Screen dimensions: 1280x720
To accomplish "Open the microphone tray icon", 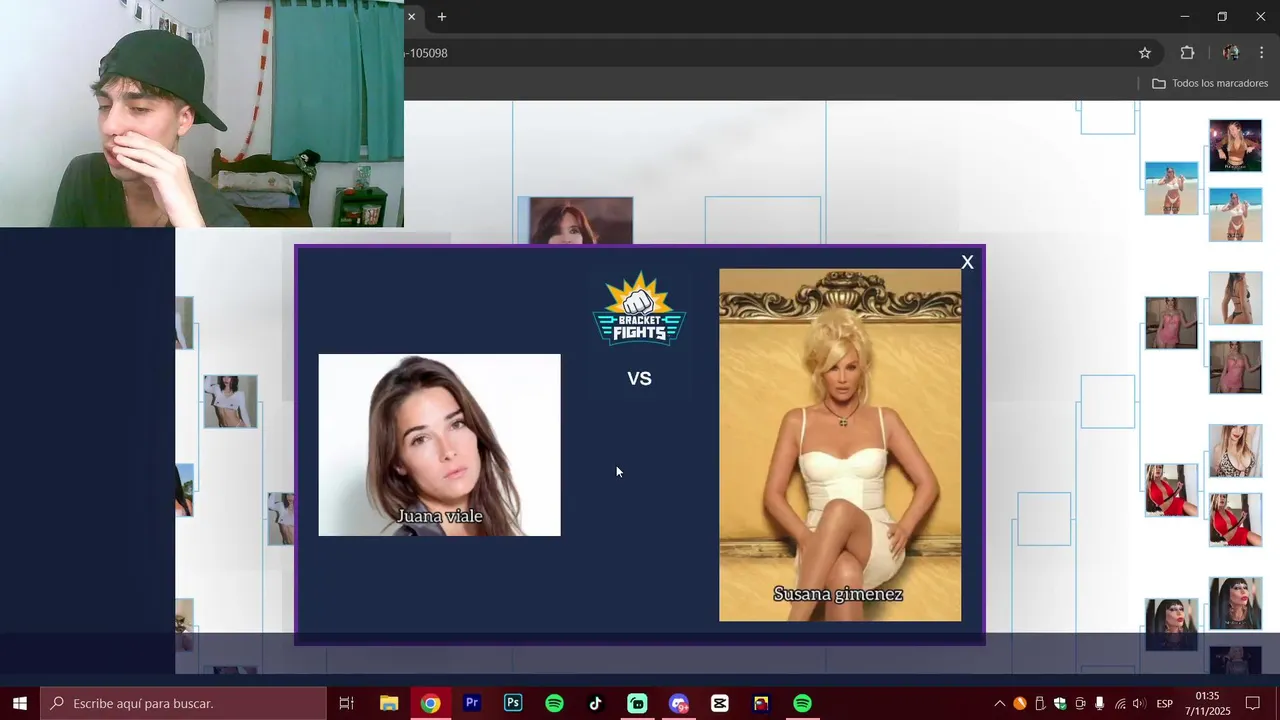I will point(1100,704).
